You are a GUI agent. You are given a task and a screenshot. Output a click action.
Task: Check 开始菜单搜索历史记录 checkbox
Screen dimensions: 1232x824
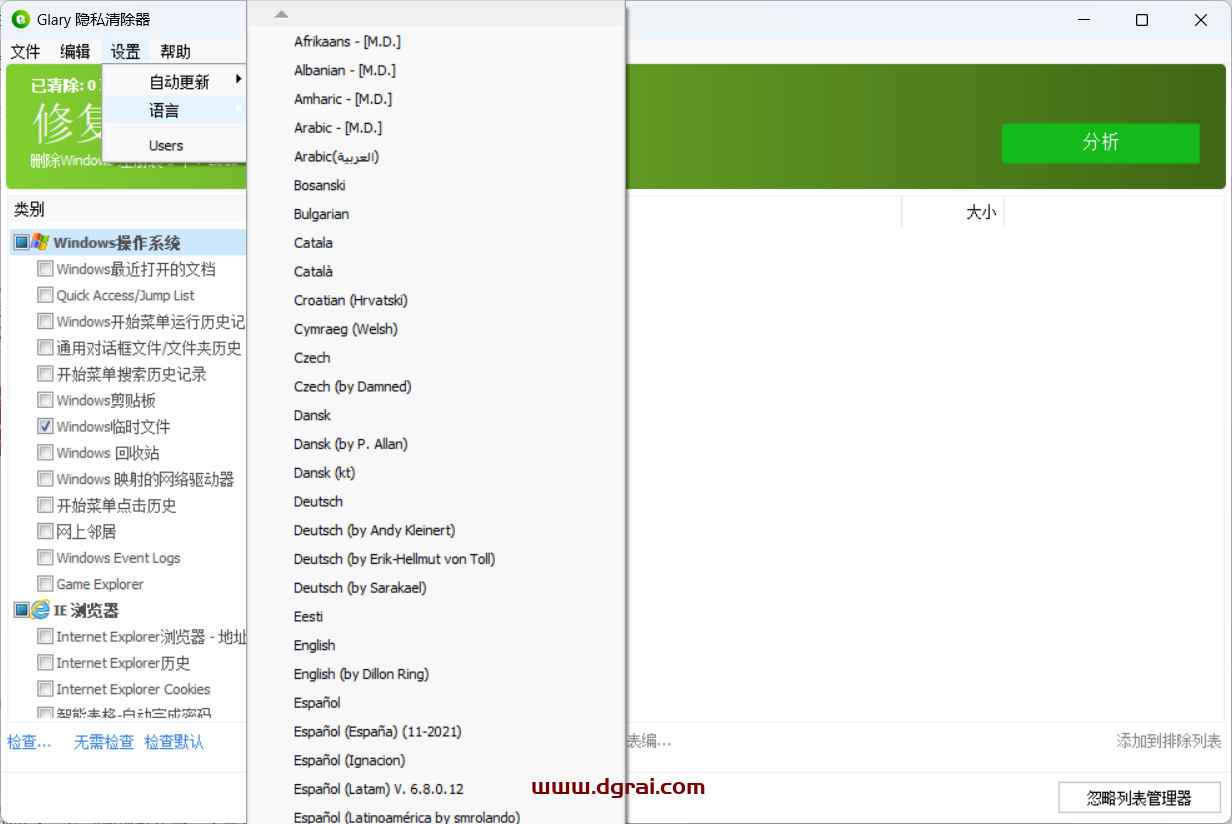click(45, 374)
